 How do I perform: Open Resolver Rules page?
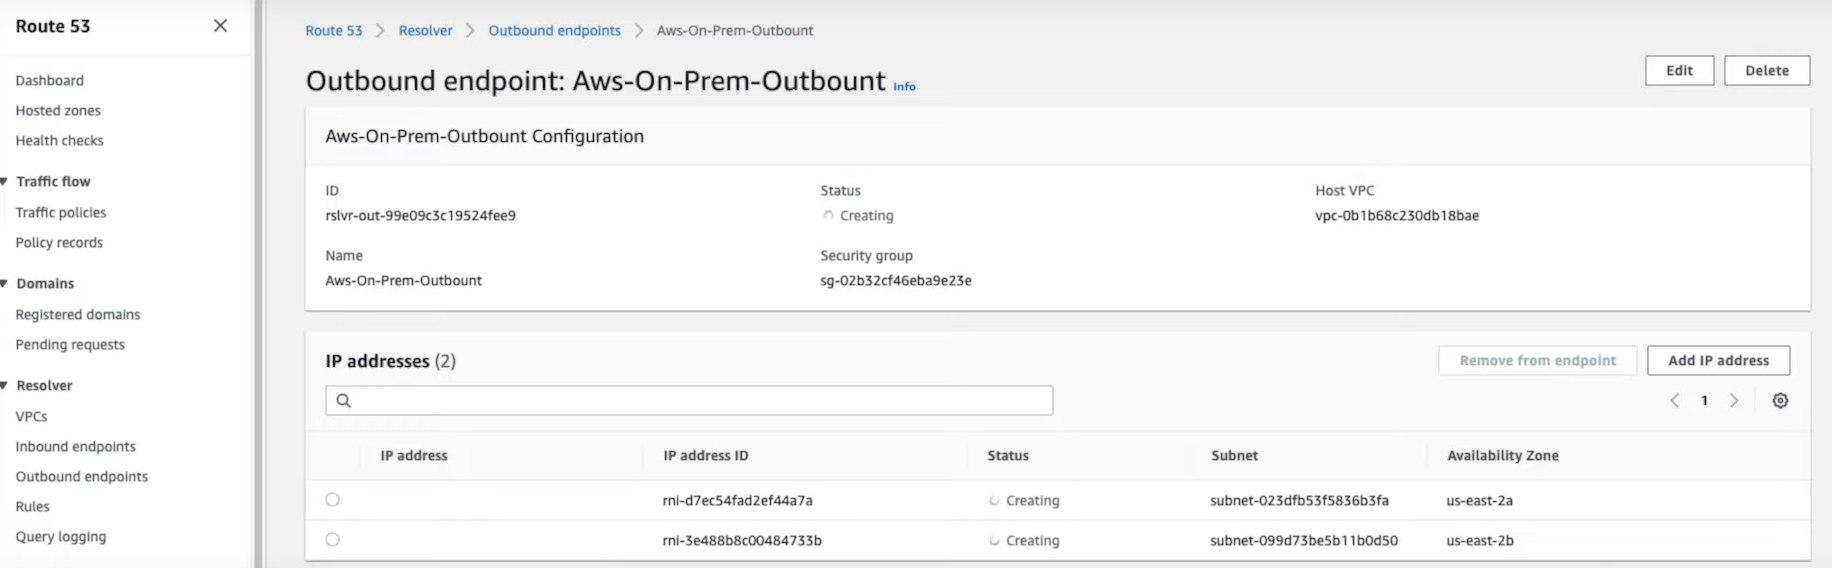[33, 507]
